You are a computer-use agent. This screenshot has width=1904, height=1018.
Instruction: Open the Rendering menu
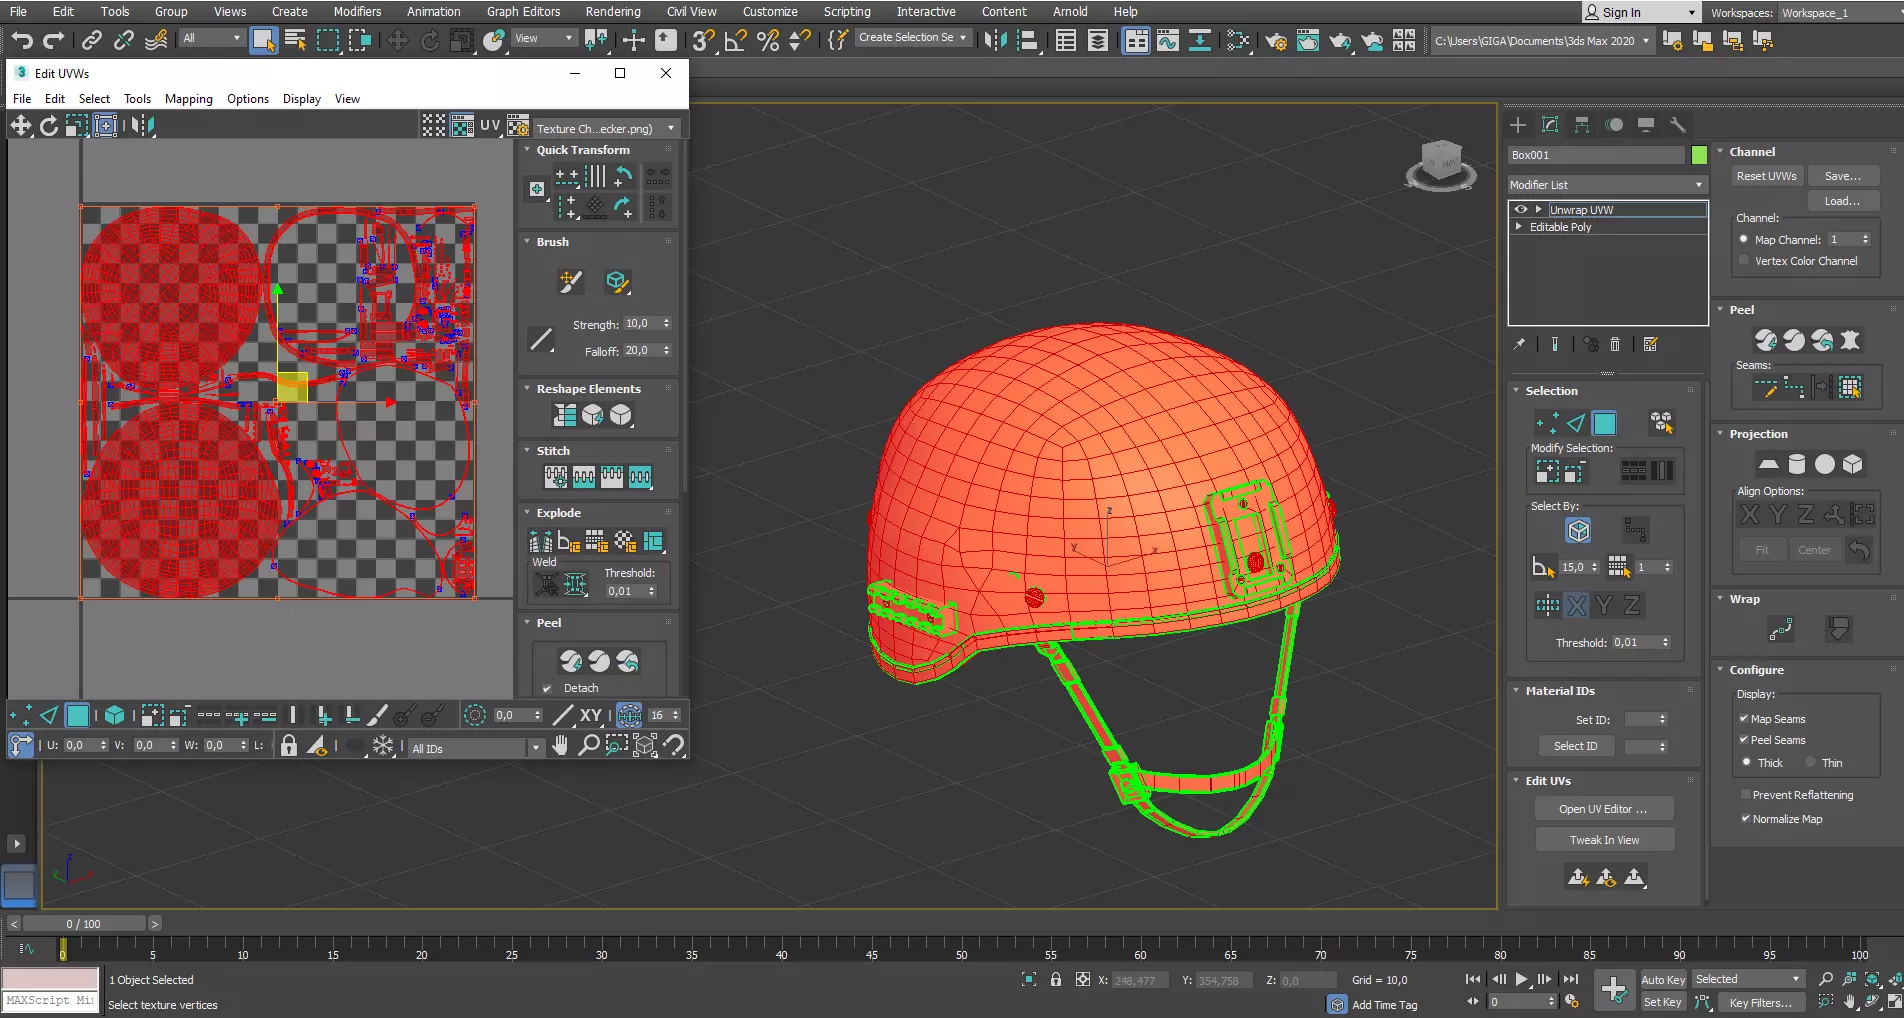click(612, 12)
